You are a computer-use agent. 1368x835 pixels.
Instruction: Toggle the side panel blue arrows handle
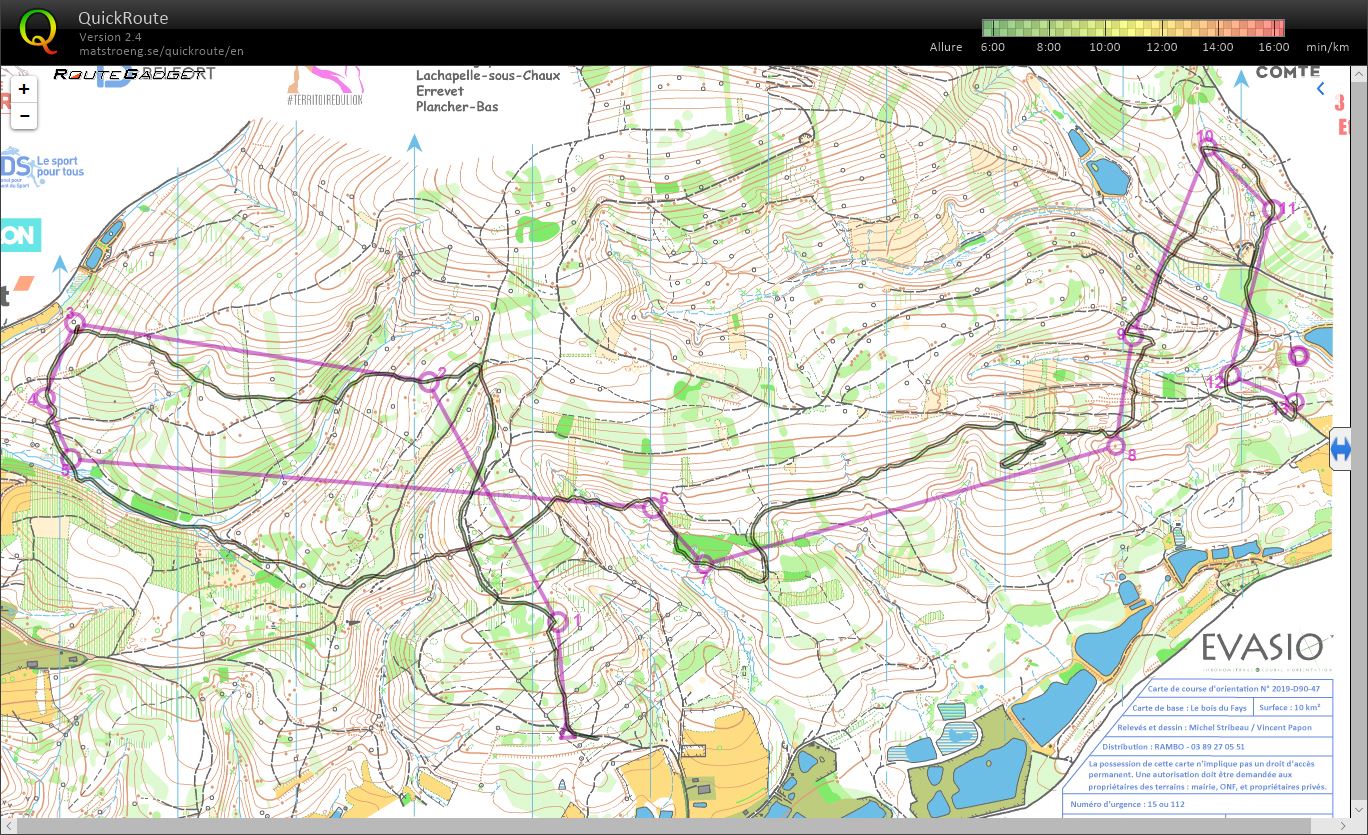(1342, 450)
